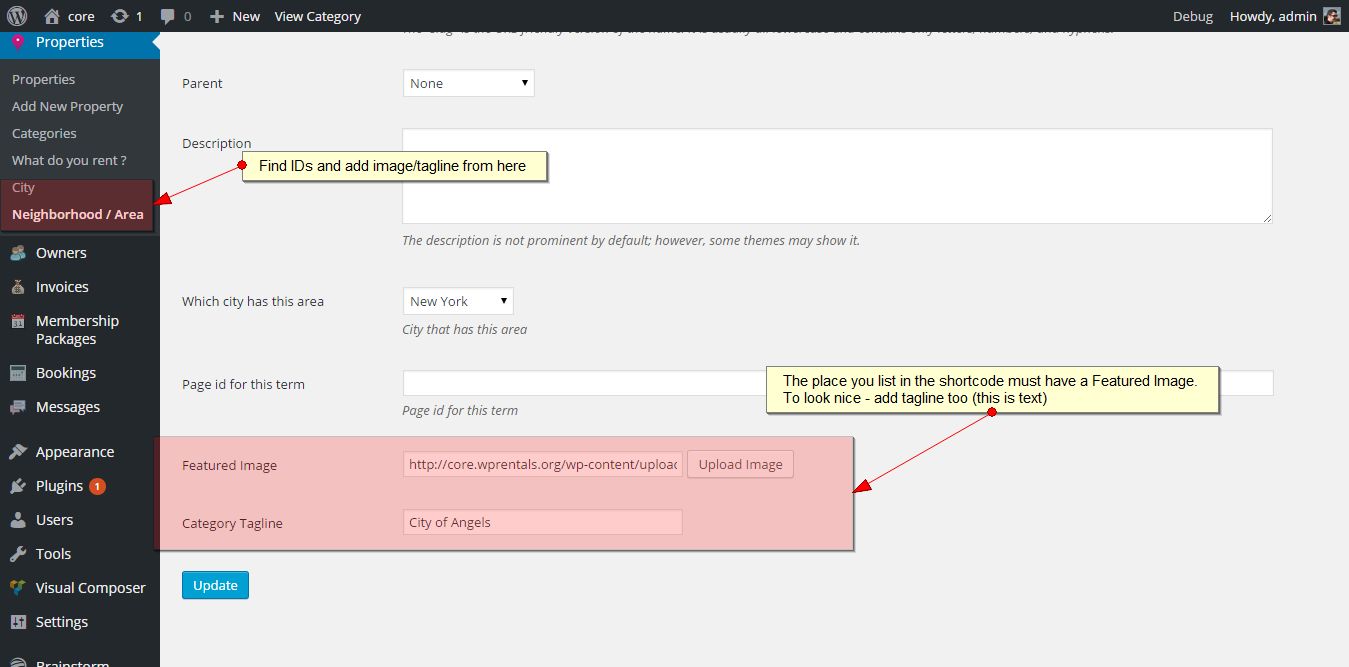The image size is (1349, 667).
Task: Click the Properties pin icon in sidebar
Action: (18, 42)
